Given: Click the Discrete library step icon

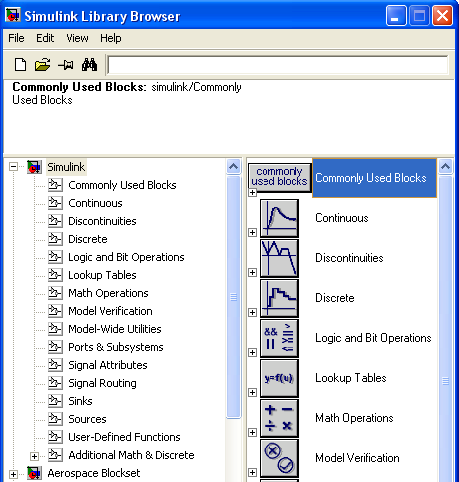Looking at the screenshot, I should [279, 298].
